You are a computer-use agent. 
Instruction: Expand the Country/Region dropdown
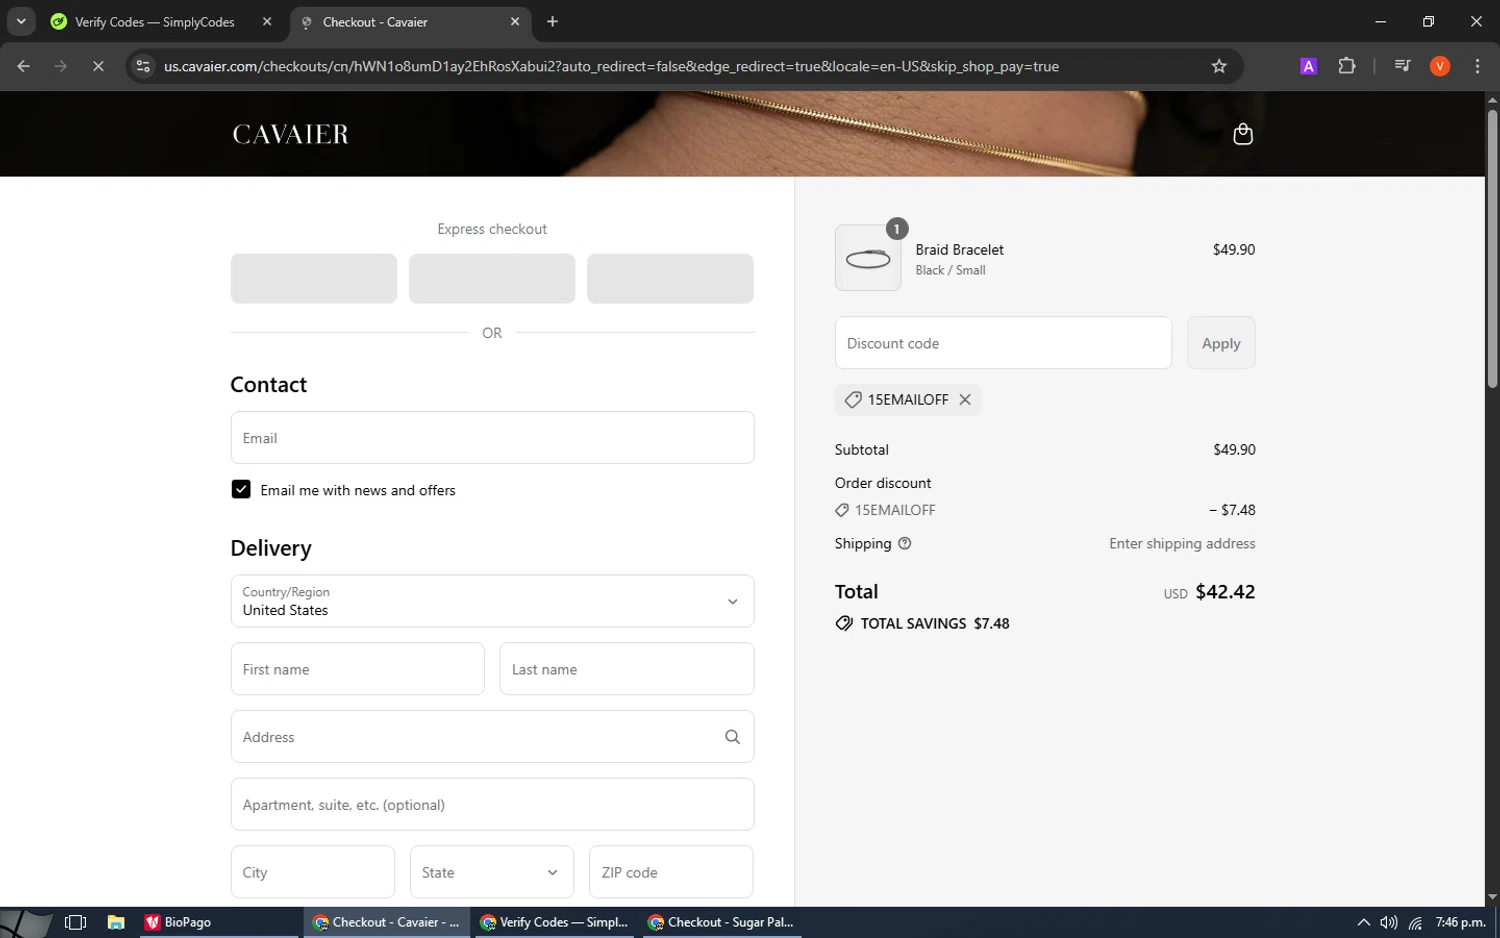pyautogui.click(x=492, y=601)
